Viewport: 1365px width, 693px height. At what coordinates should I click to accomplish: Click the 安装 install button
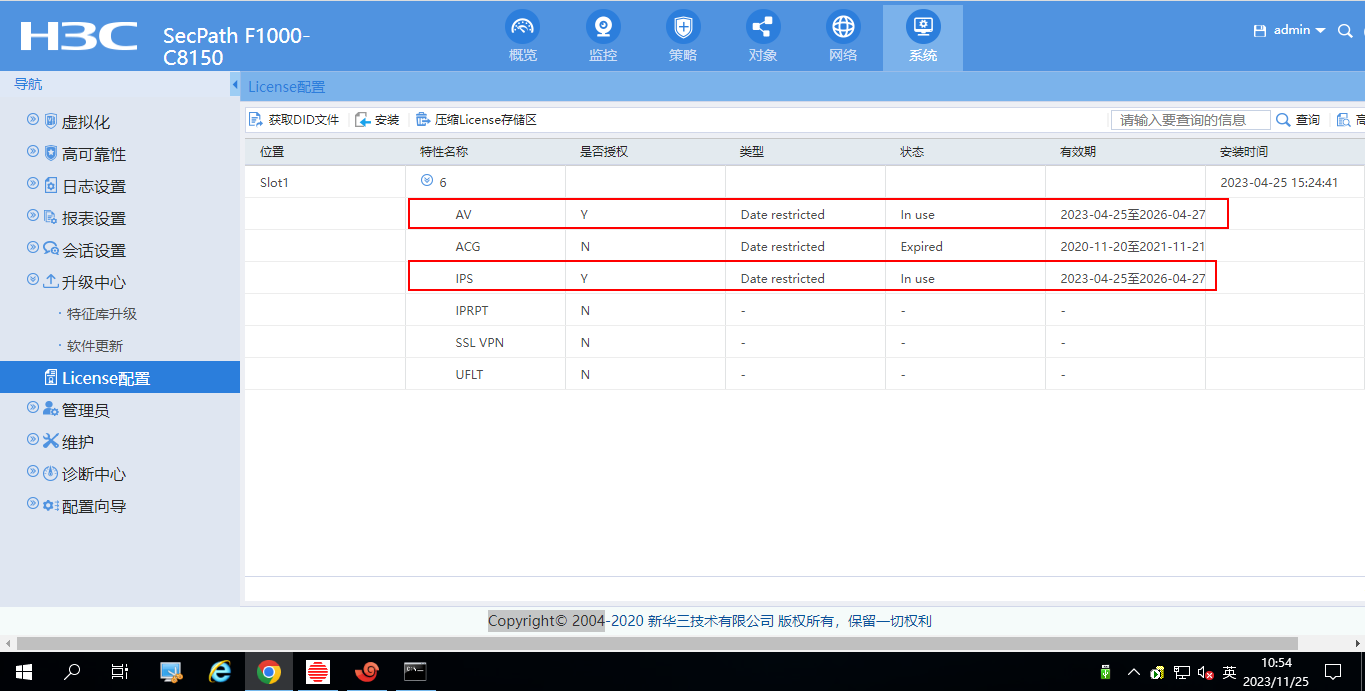pyautogui.click(x=377, y=120)
